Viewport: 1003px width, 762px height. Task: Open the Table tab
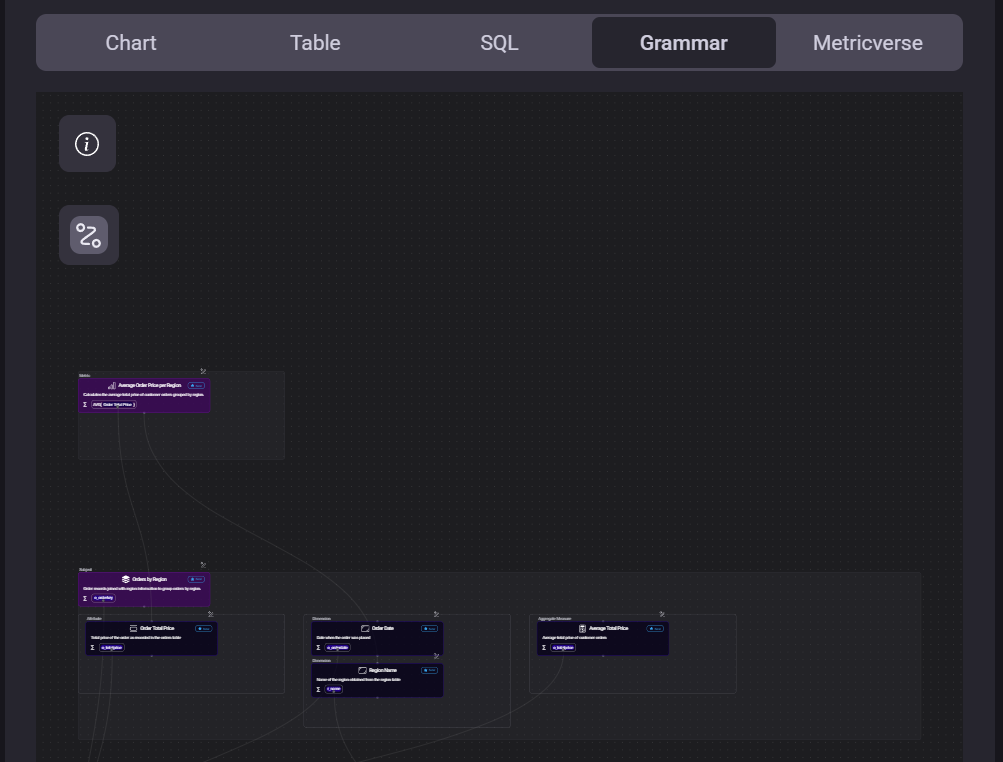[315, 43]
